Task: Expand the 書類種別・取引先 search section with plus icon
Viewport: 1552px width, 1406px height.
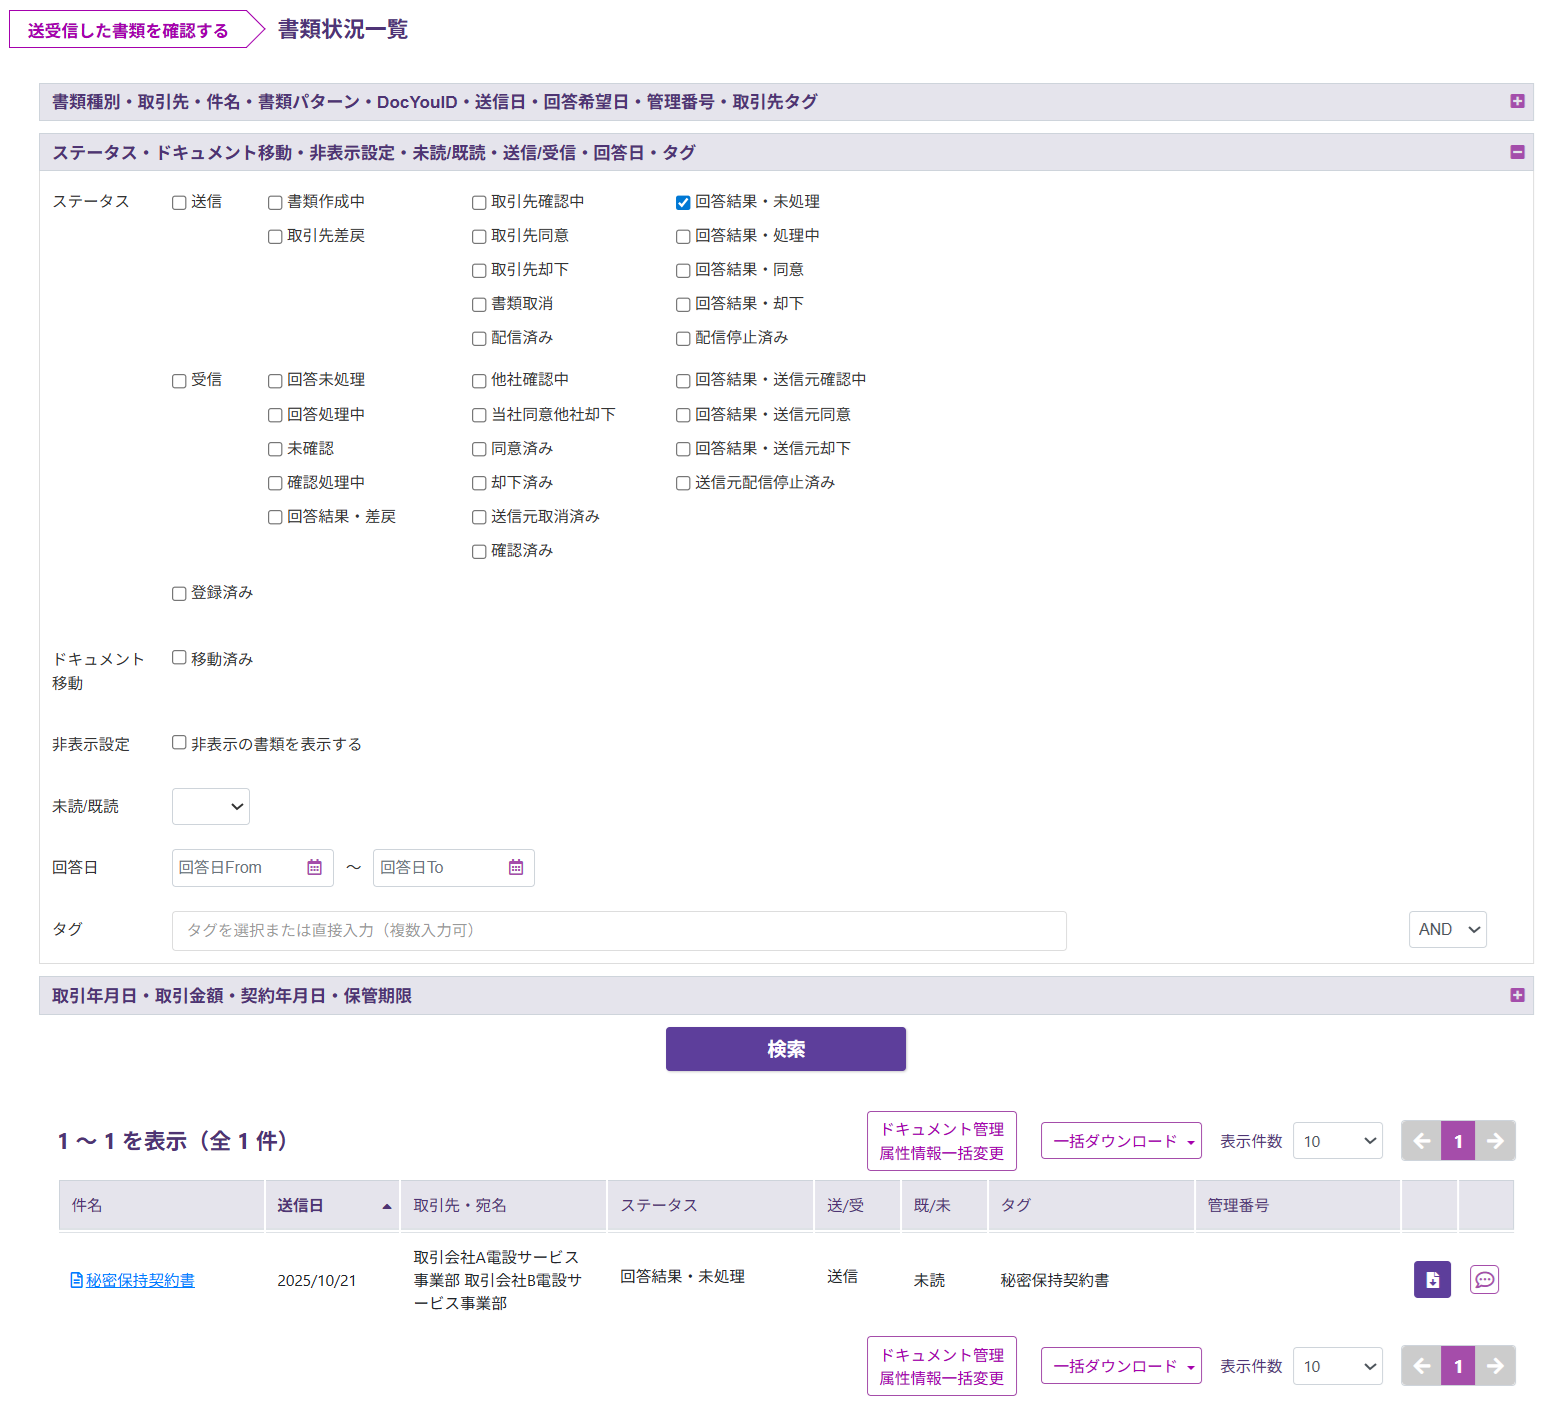Action: click(x=1517, y=102)
